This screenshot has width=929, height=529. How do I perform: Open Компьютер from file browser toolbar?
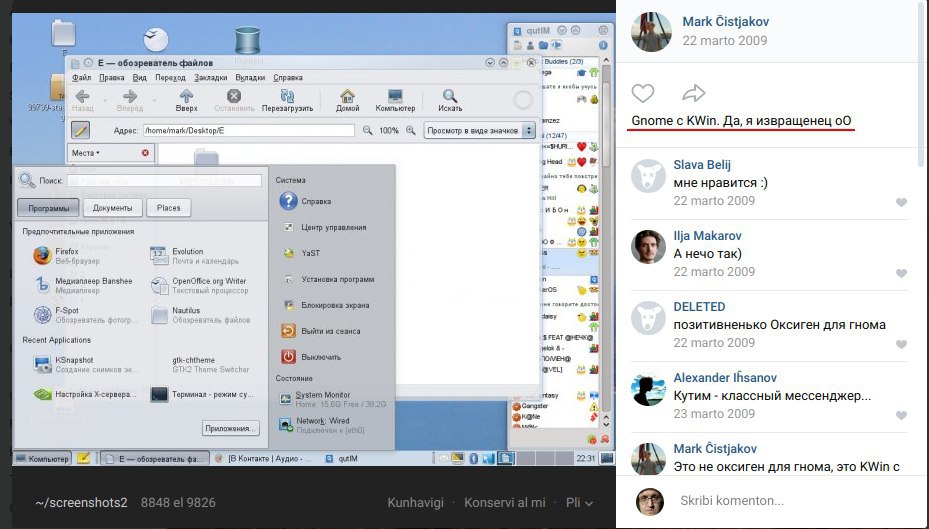tap(395, 100)
